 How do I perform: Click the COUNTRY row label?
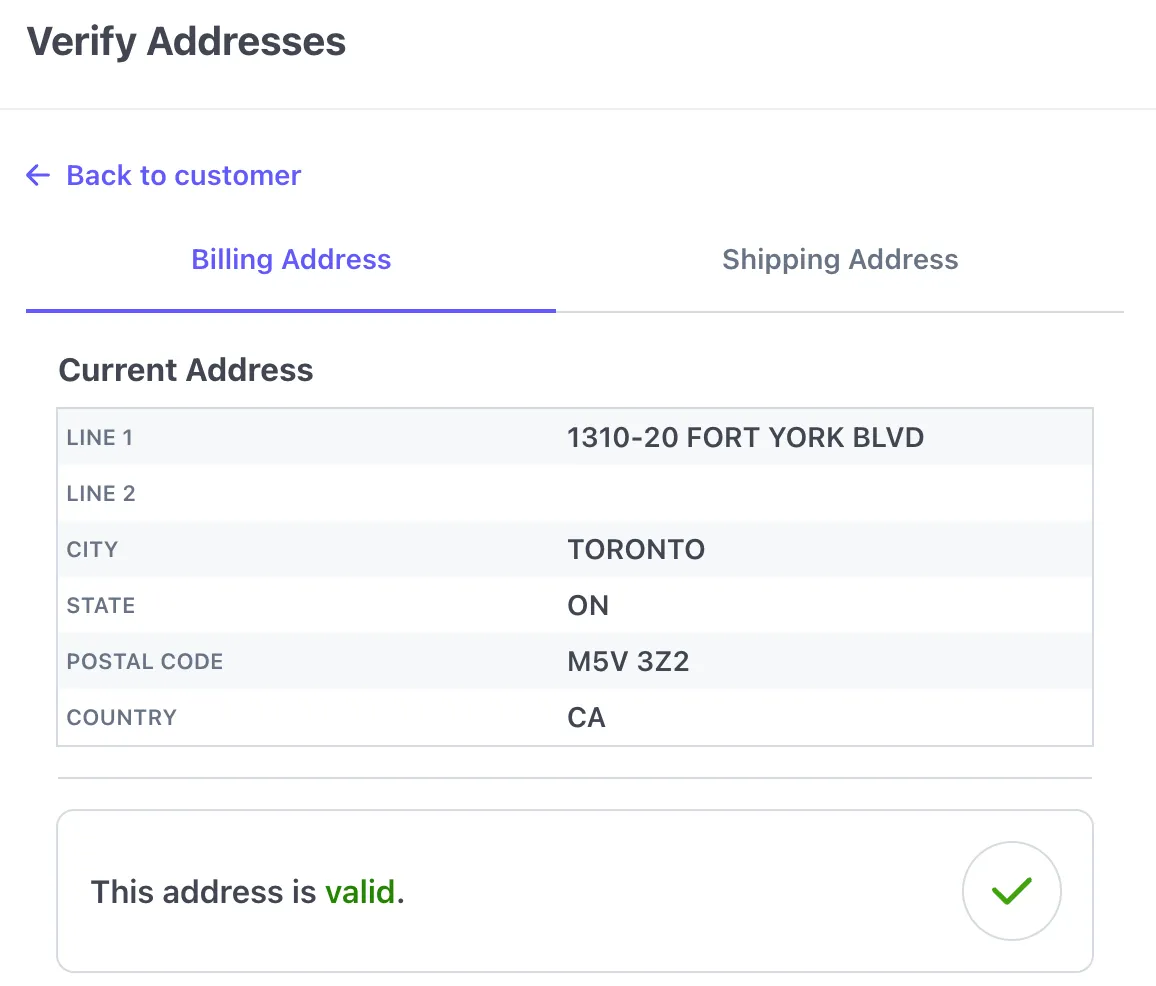[121, 717]
